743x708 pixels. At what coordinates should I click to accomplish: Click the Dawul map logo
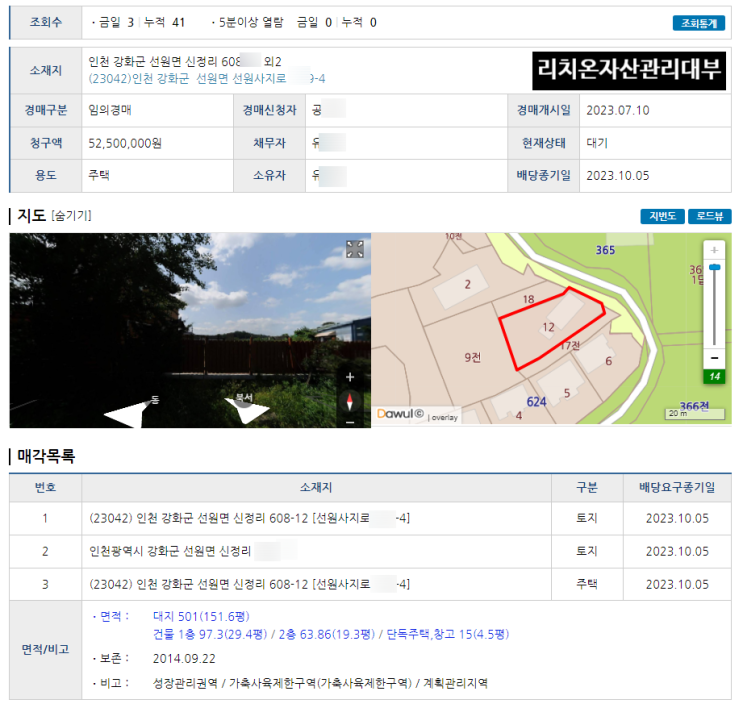click(400, 414)
